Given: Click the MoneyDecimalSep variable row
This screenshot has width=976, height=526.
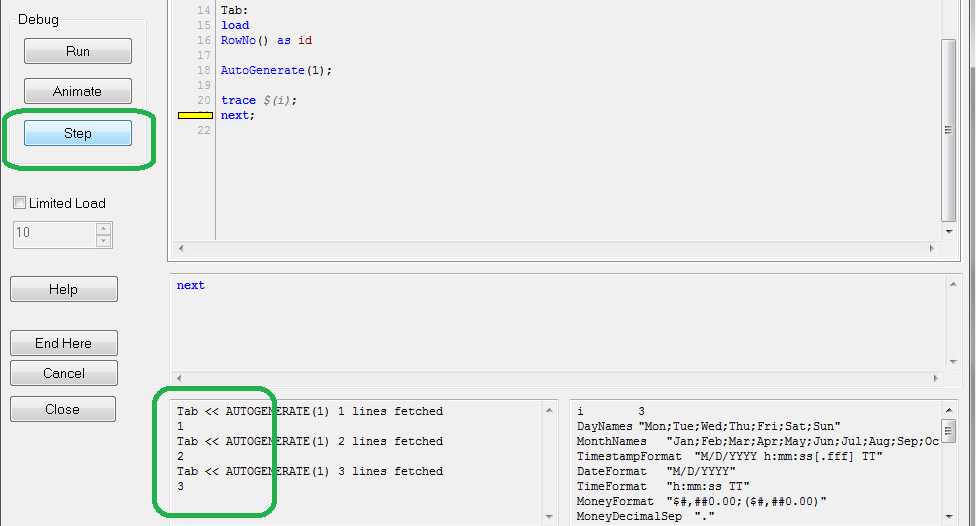Looking at the screenshot, I should coord(645,516).
